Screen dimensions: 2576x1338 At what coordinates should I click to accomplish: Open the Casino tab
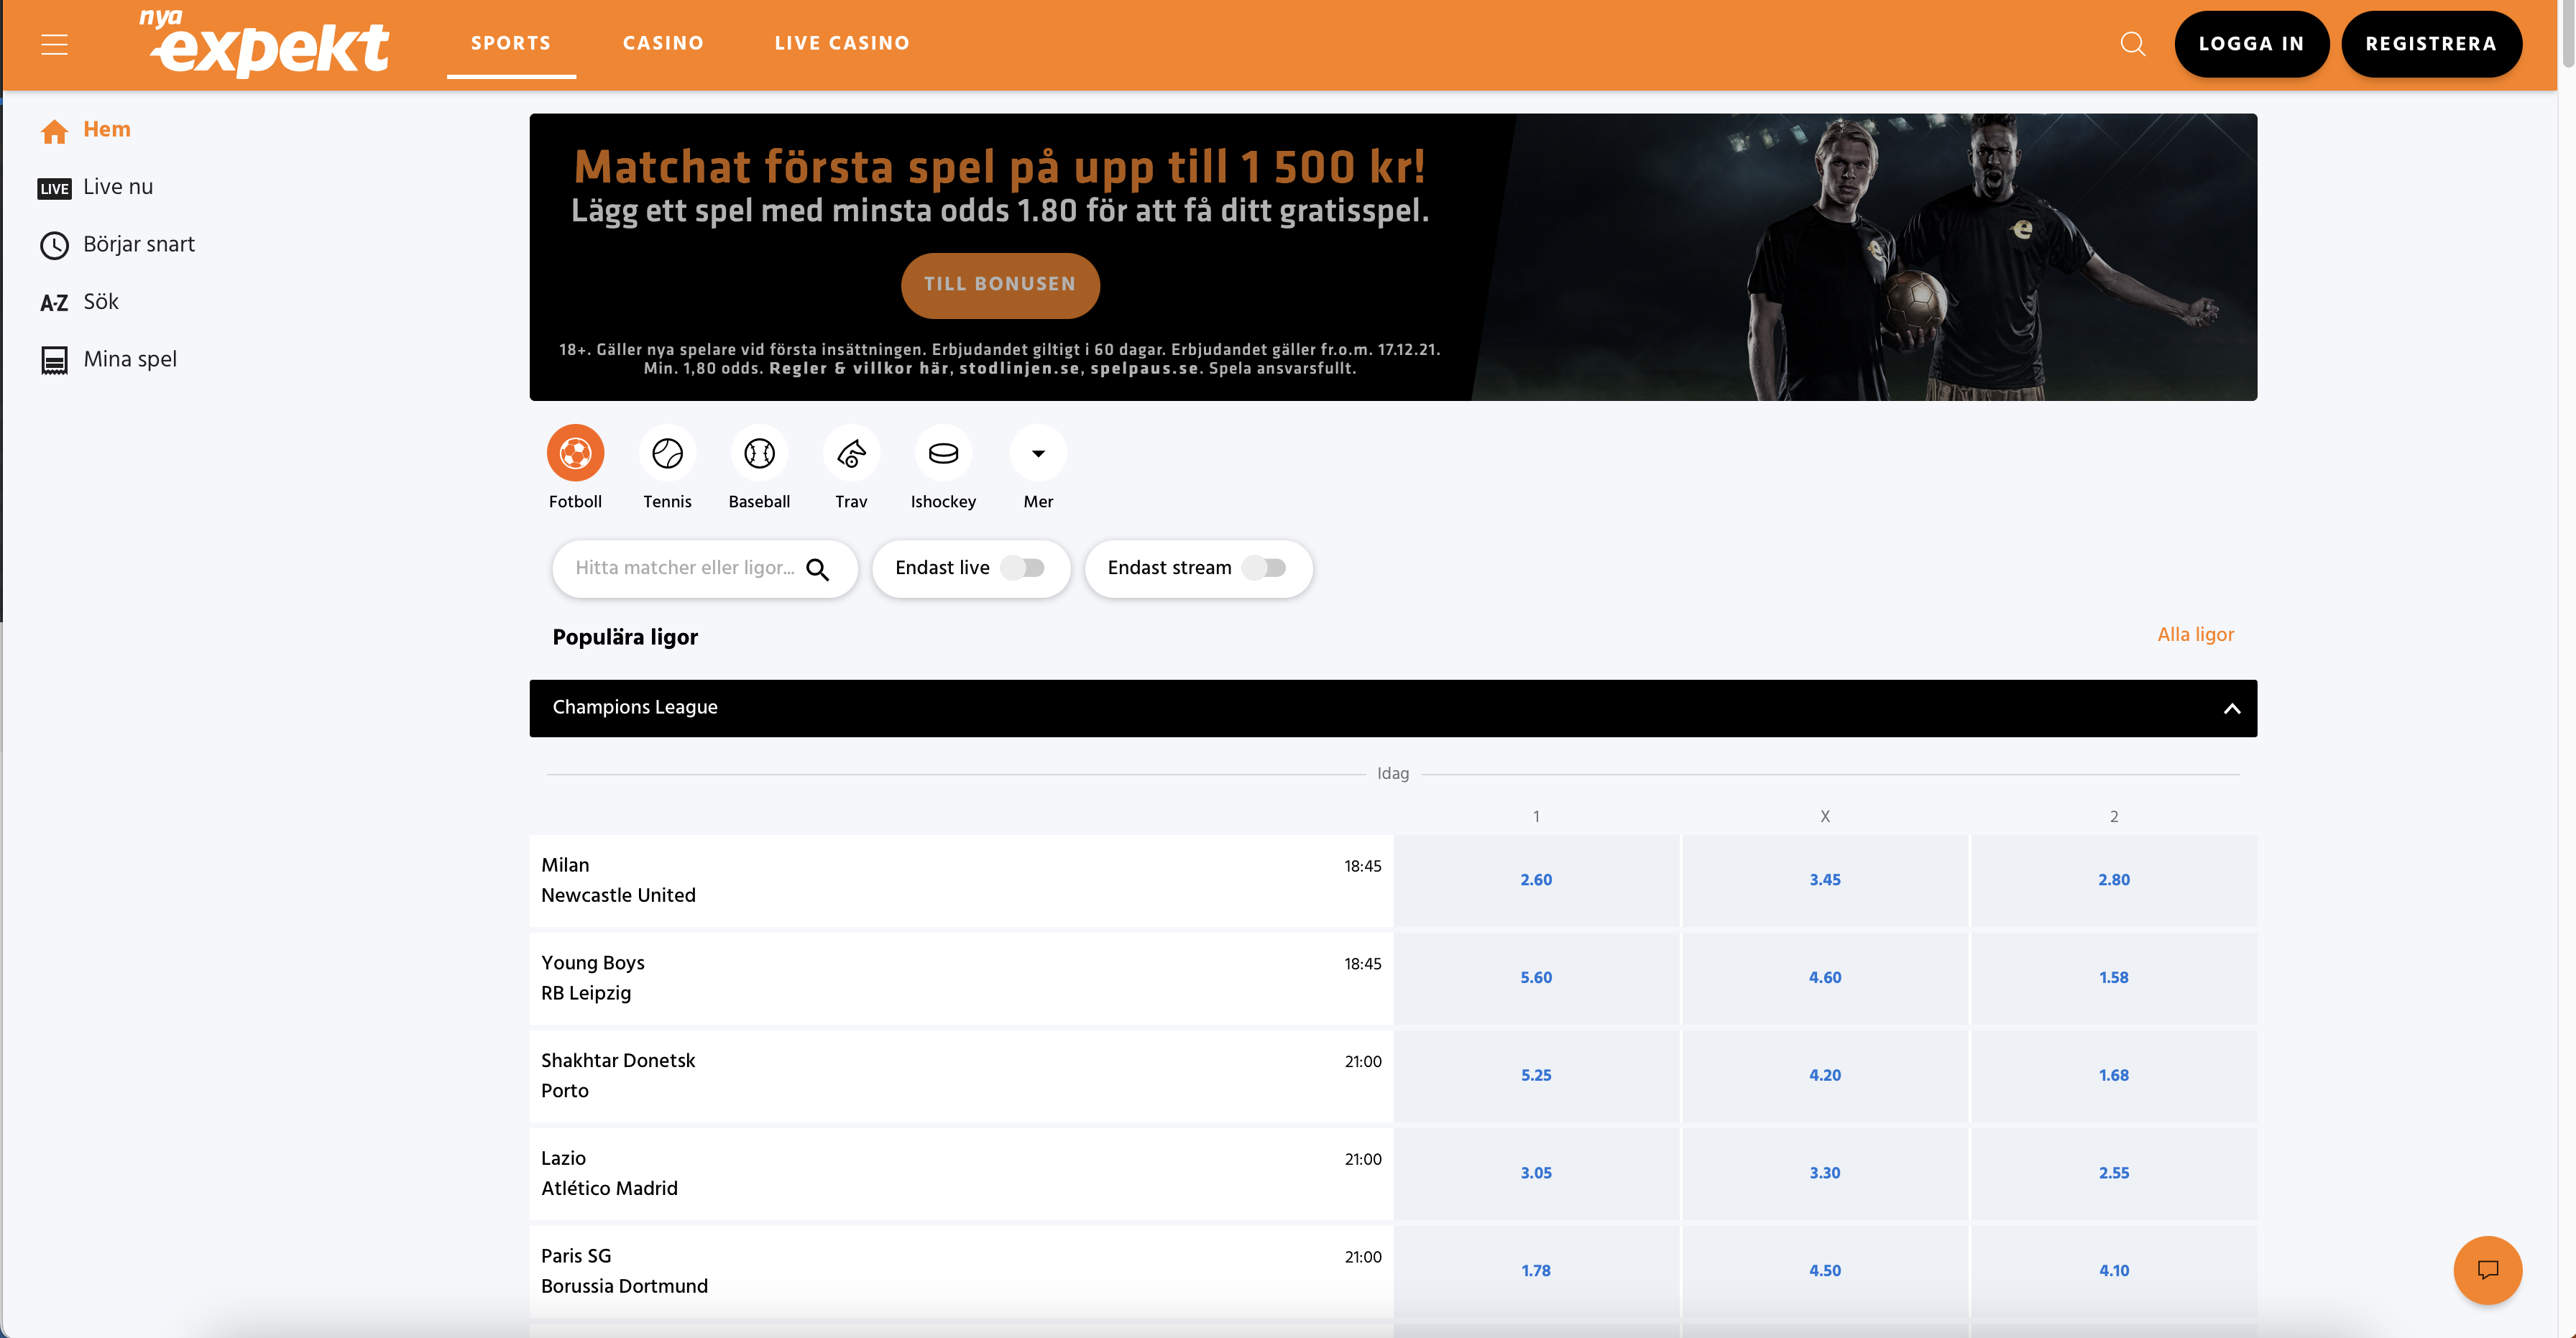663,43
